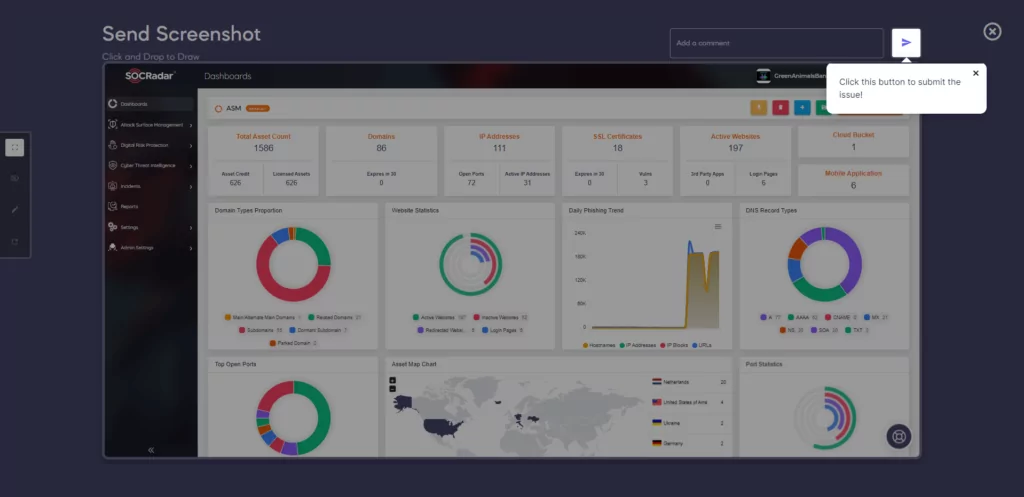Open the Daily Phishing Trend chart menu
Screen dimensions: 1024x497
(x=718, y=227)
